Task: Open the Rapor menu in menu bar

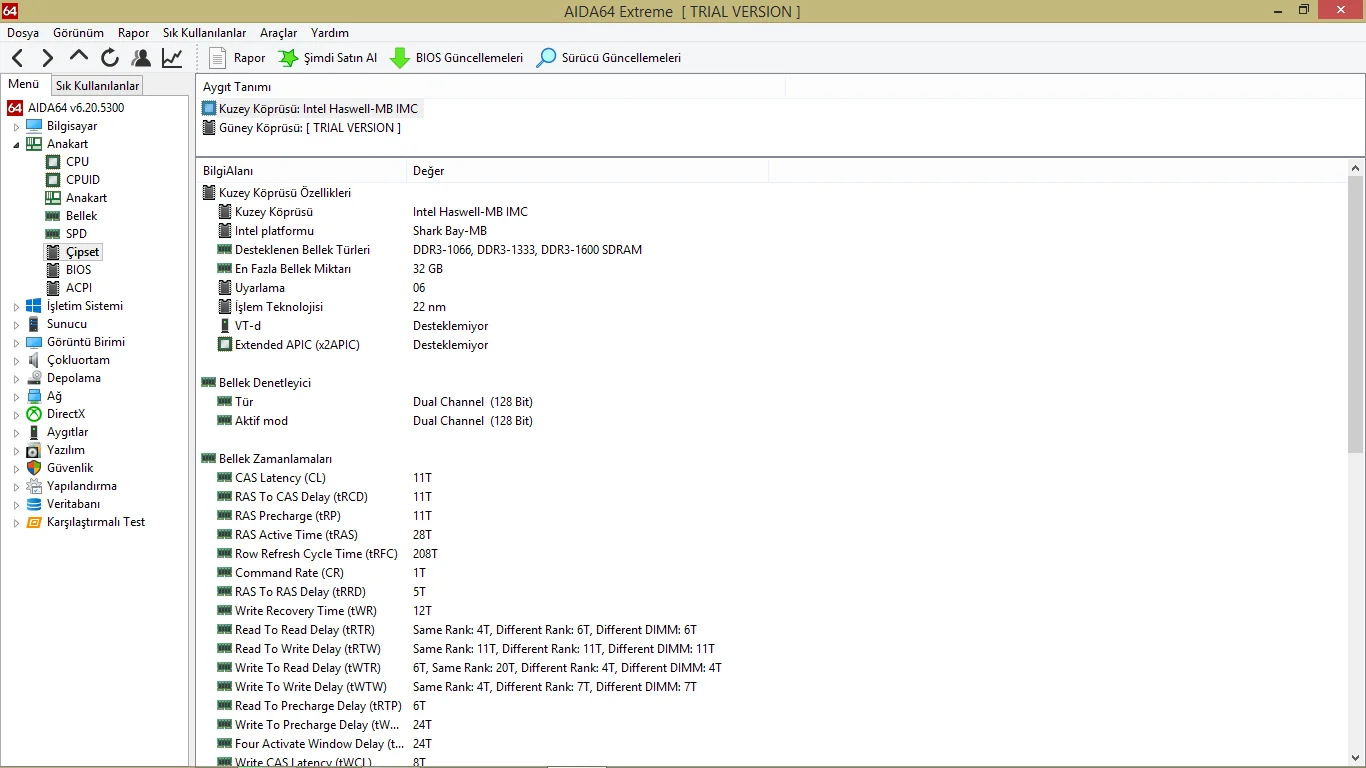Action: click(x=133, y=33)
